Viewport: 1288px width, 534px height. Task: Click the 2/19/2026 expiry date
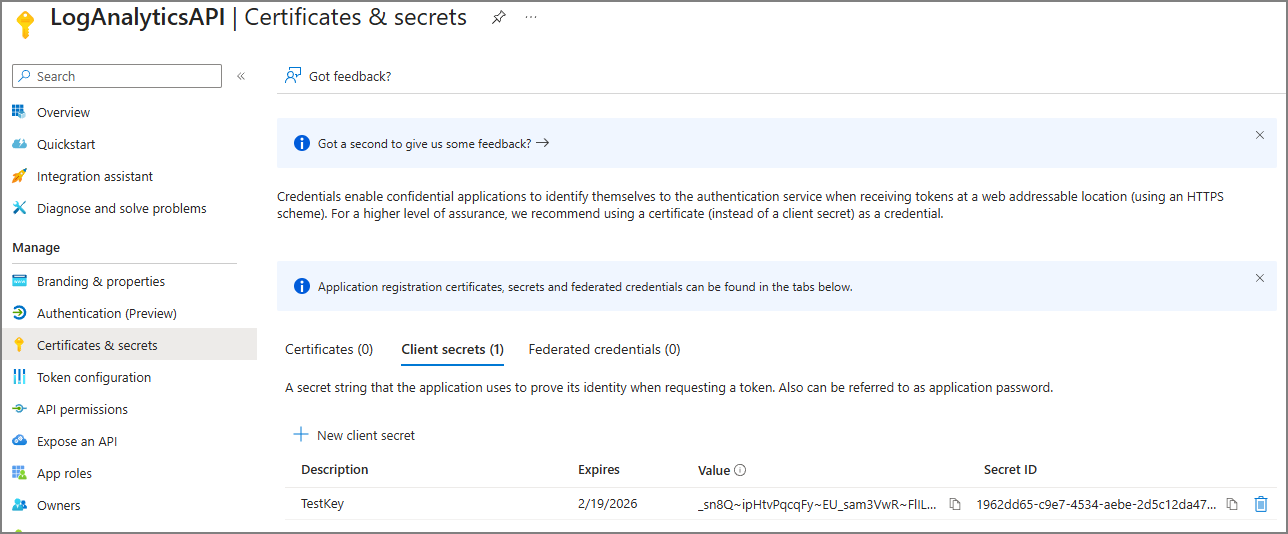tap(606, 504)
